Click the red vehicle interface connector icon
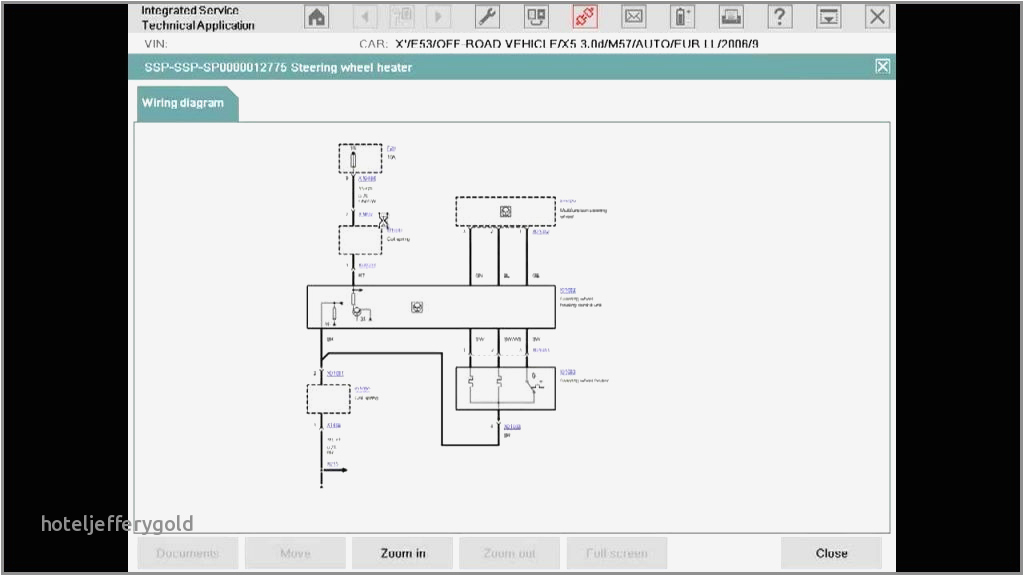The width and height of the screenshot is (1024, 576). coord(584,16)
